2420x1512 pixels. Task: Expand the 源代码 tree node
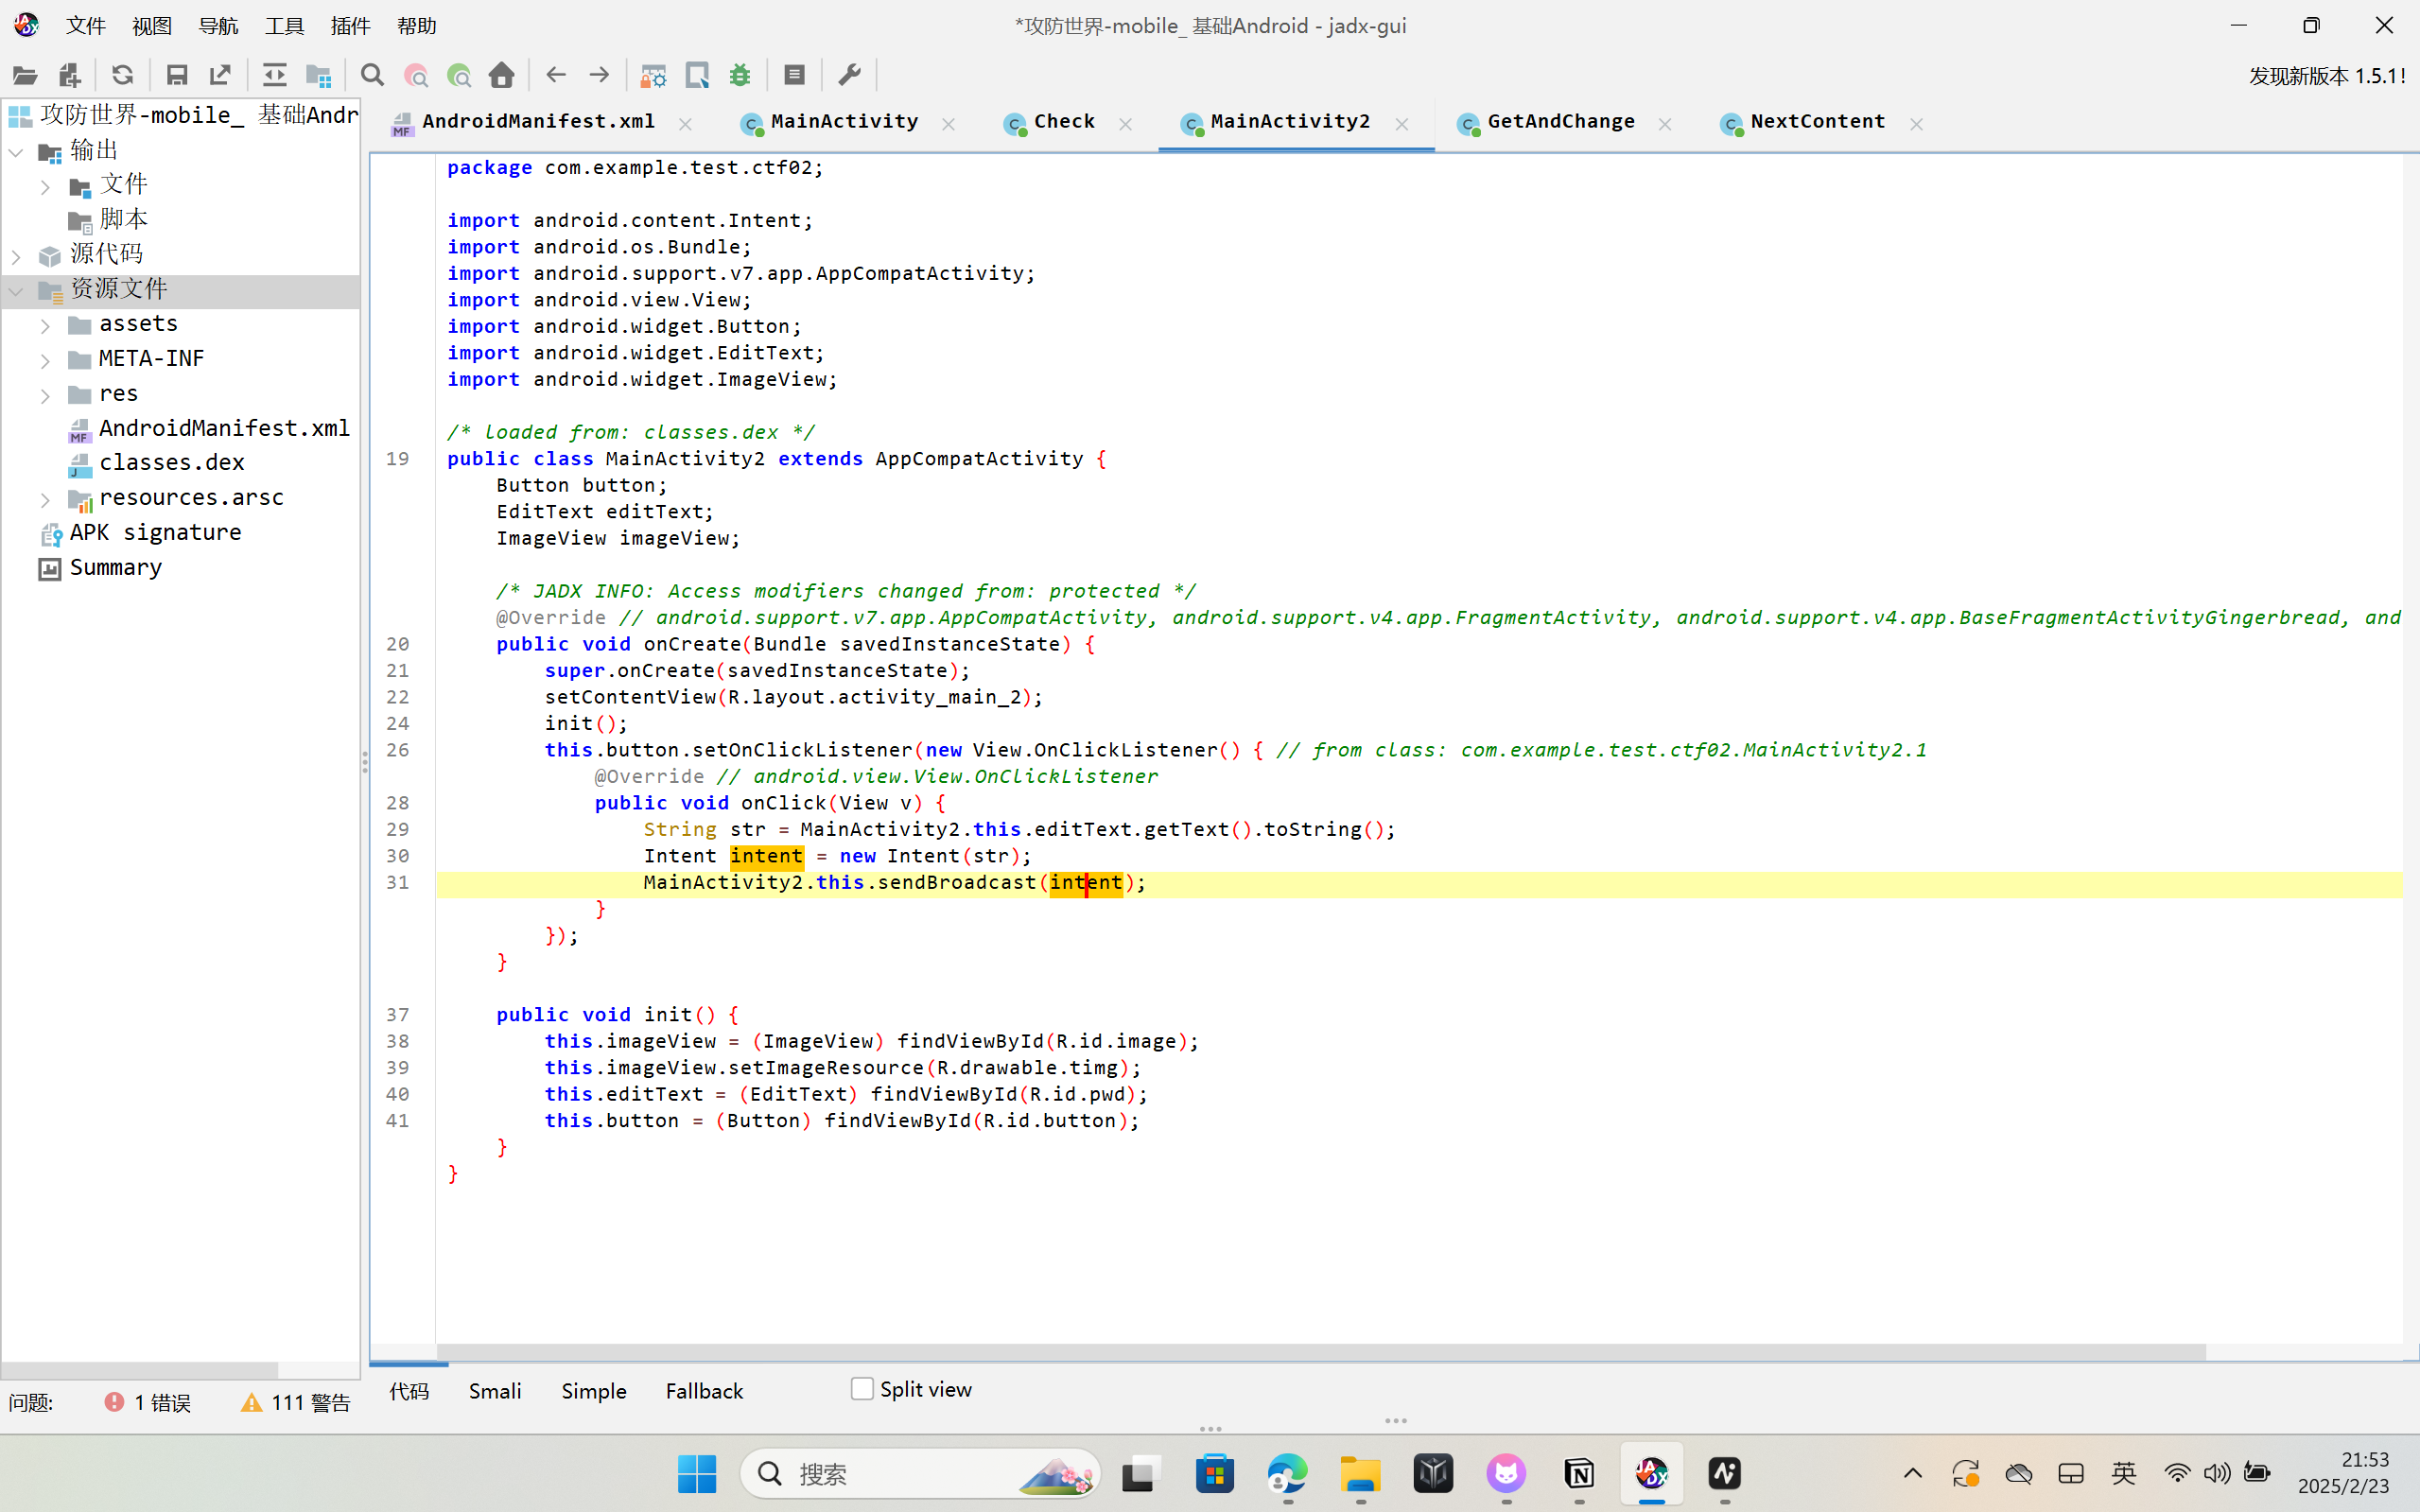pyautogui.click(x=16, y=256)
